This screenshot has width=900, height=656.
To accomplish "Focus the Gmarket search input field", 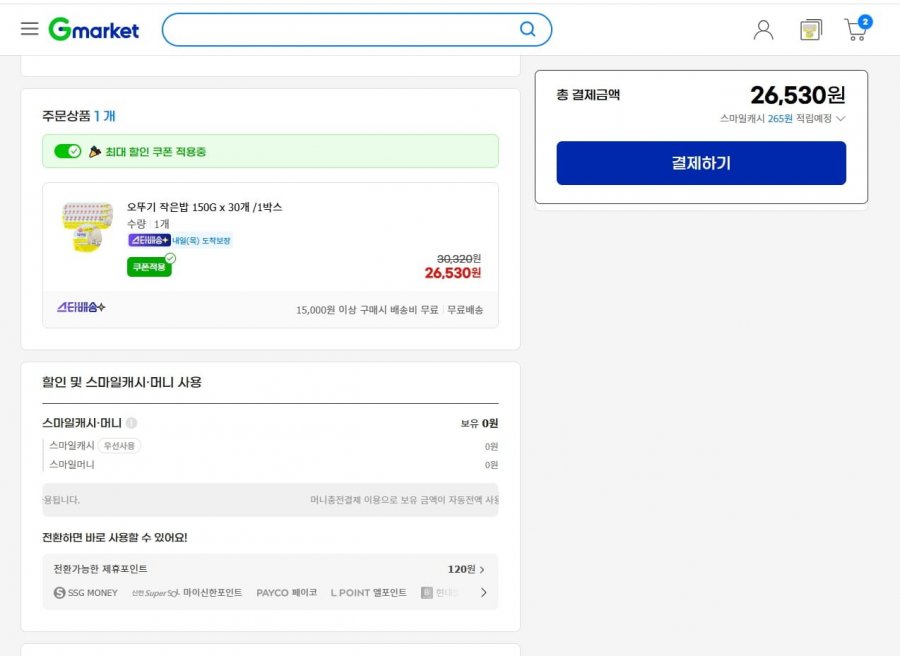I will pos(340,30).
